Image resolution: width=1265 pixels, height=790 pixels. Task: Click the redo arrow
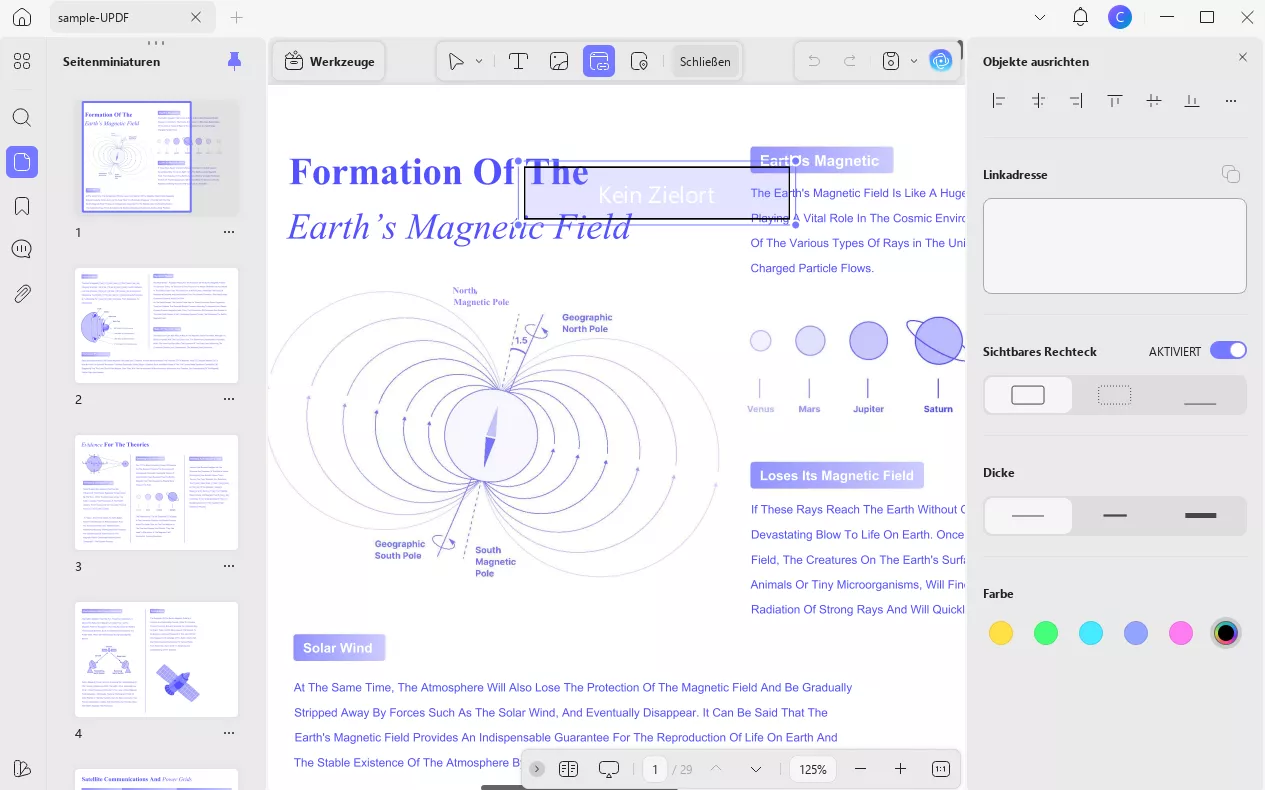pos(850,61)
